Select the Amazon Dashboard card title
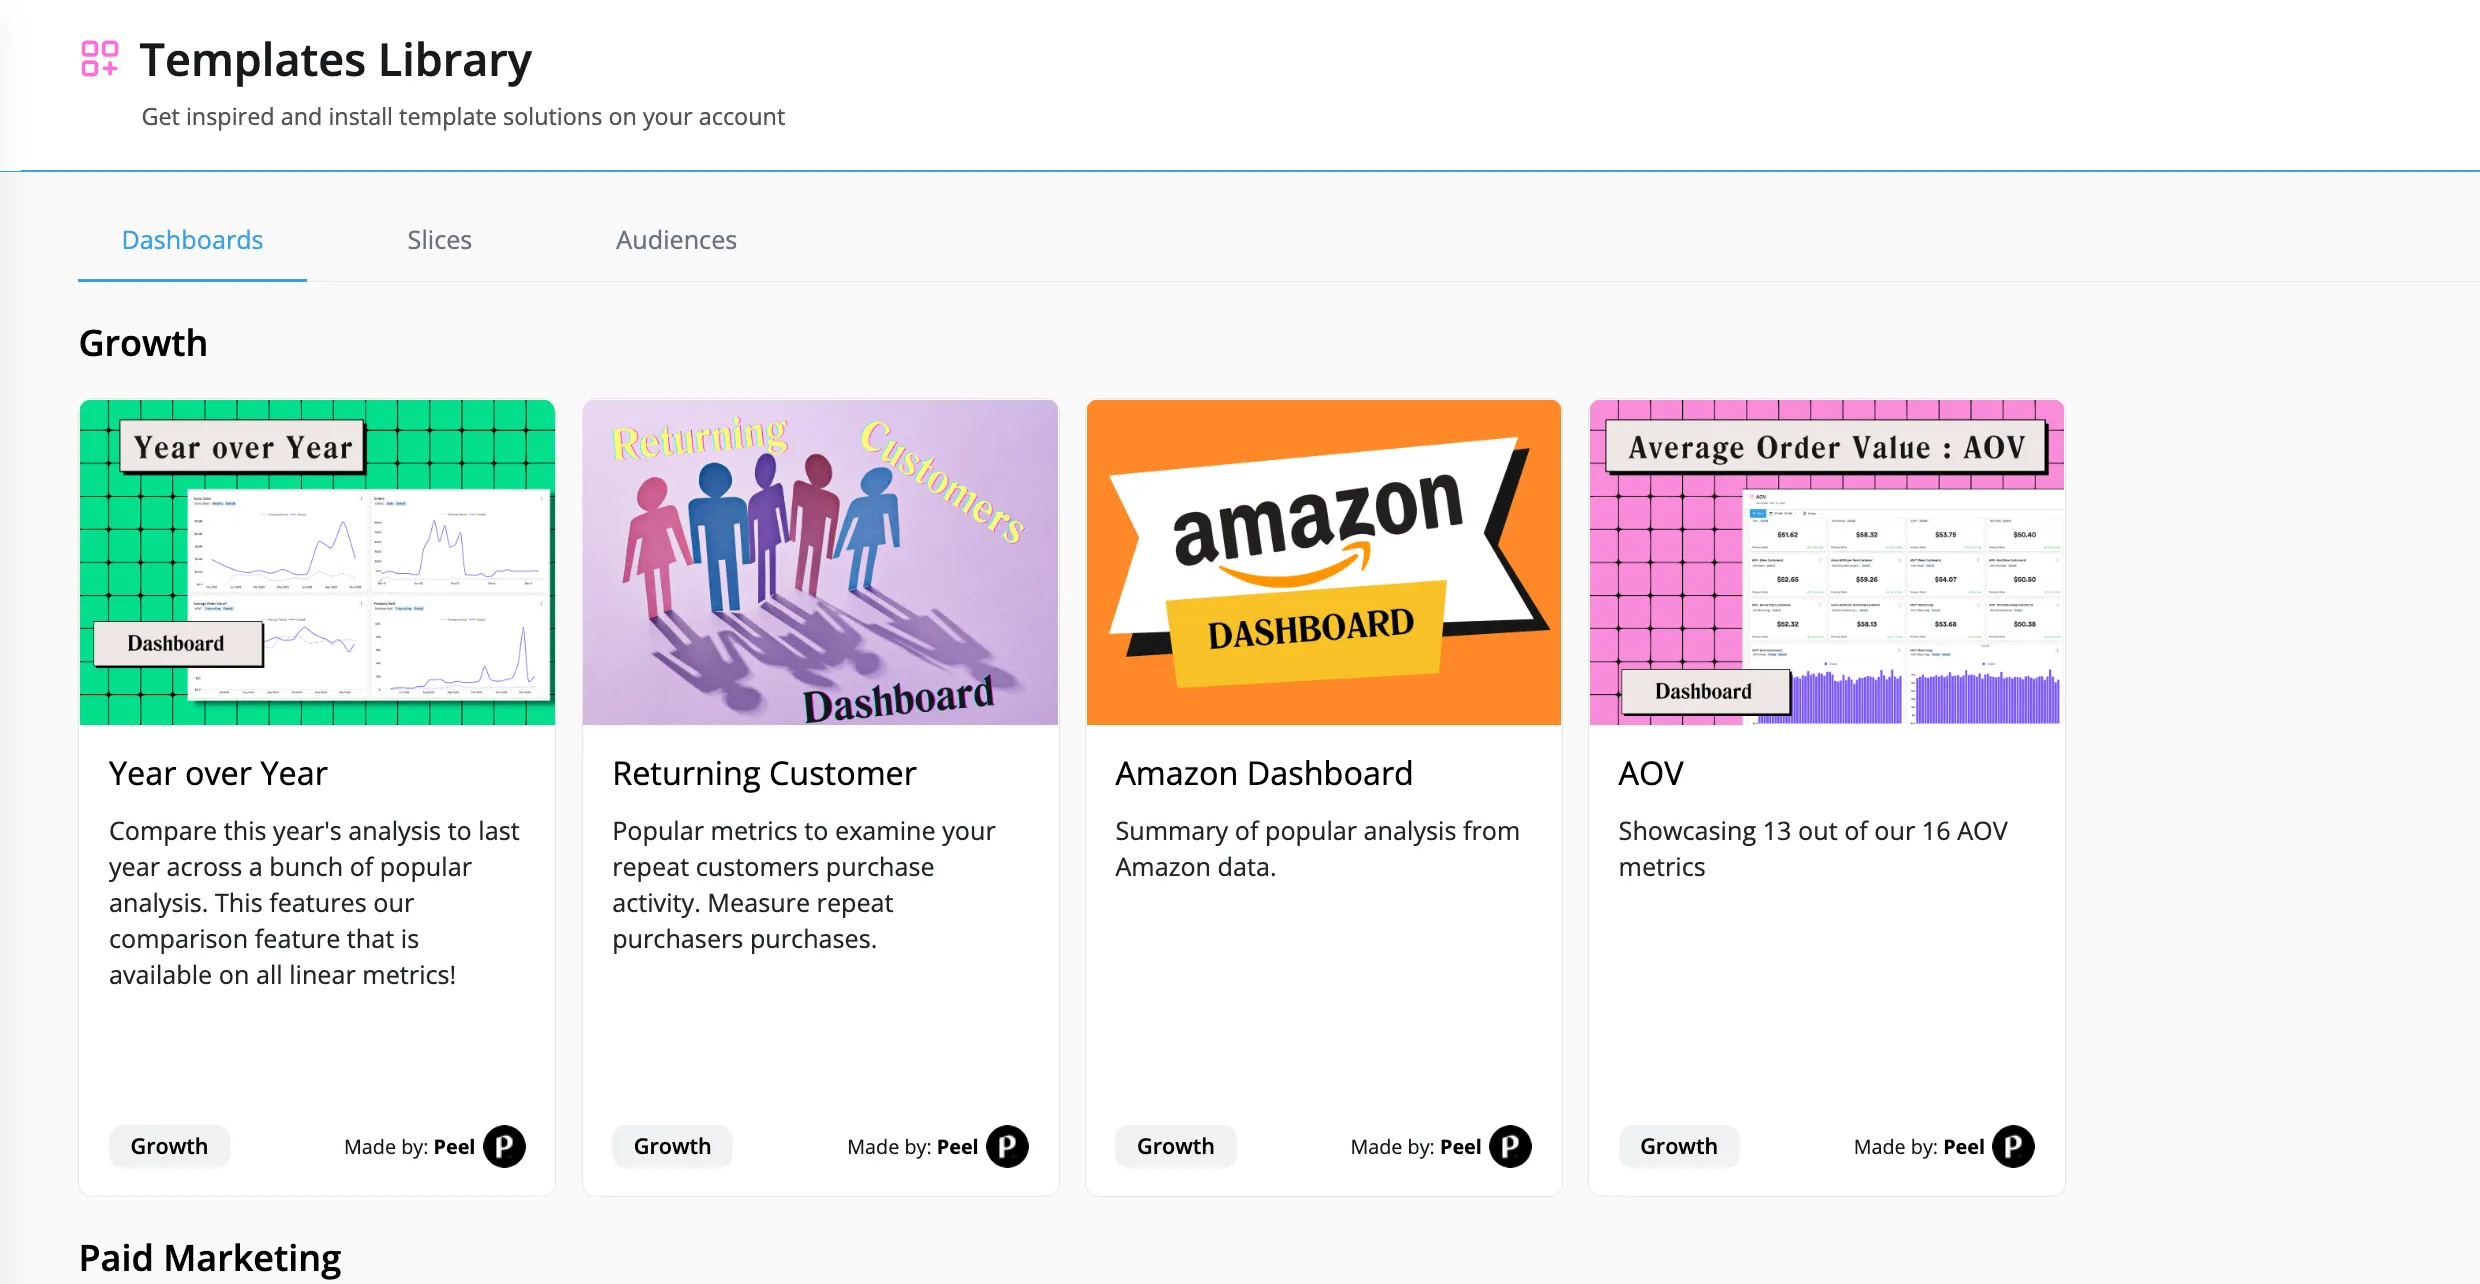This screenshot has width=2480, height=1284. [x=1264, y=773]
